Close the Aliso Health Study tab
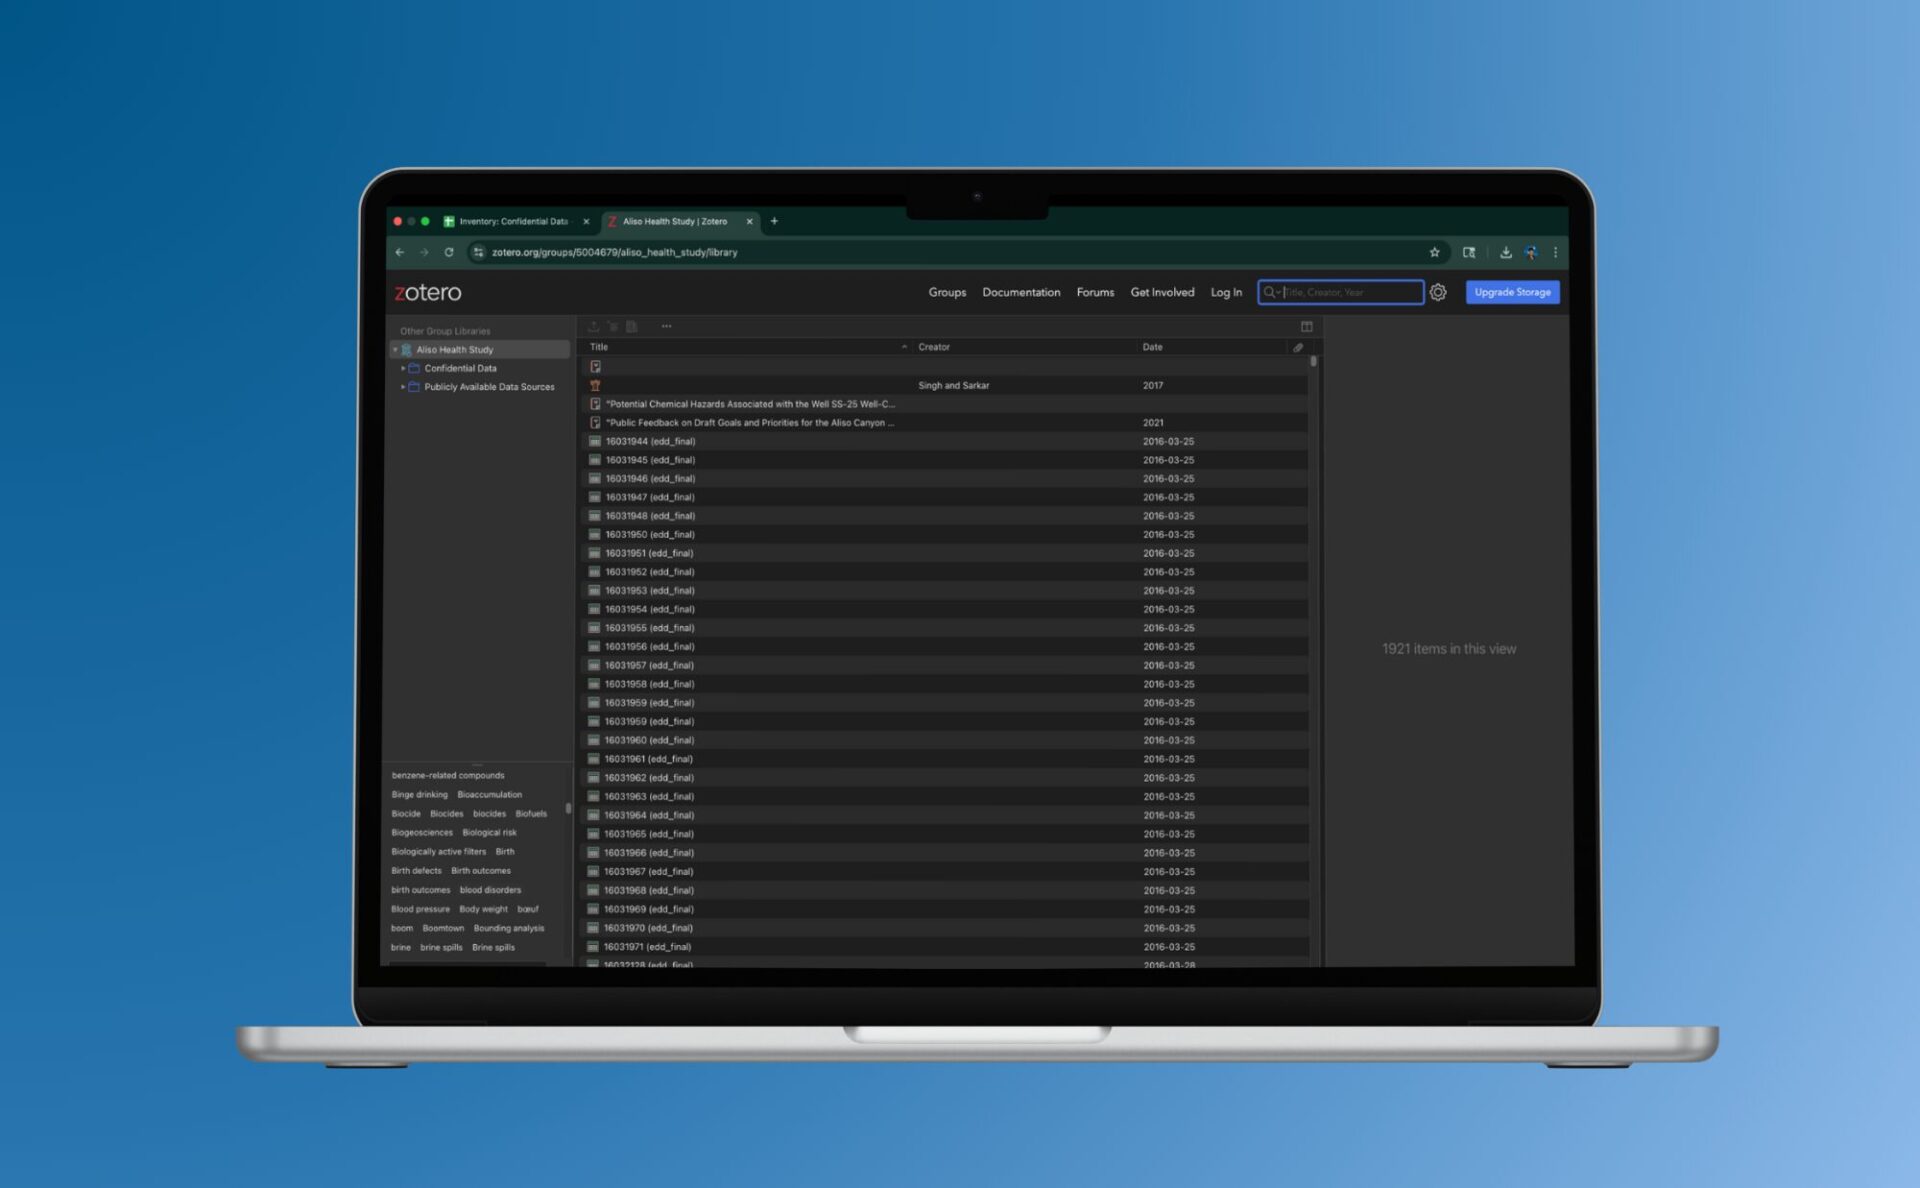 pyautogui.click(x=749, y=222)
